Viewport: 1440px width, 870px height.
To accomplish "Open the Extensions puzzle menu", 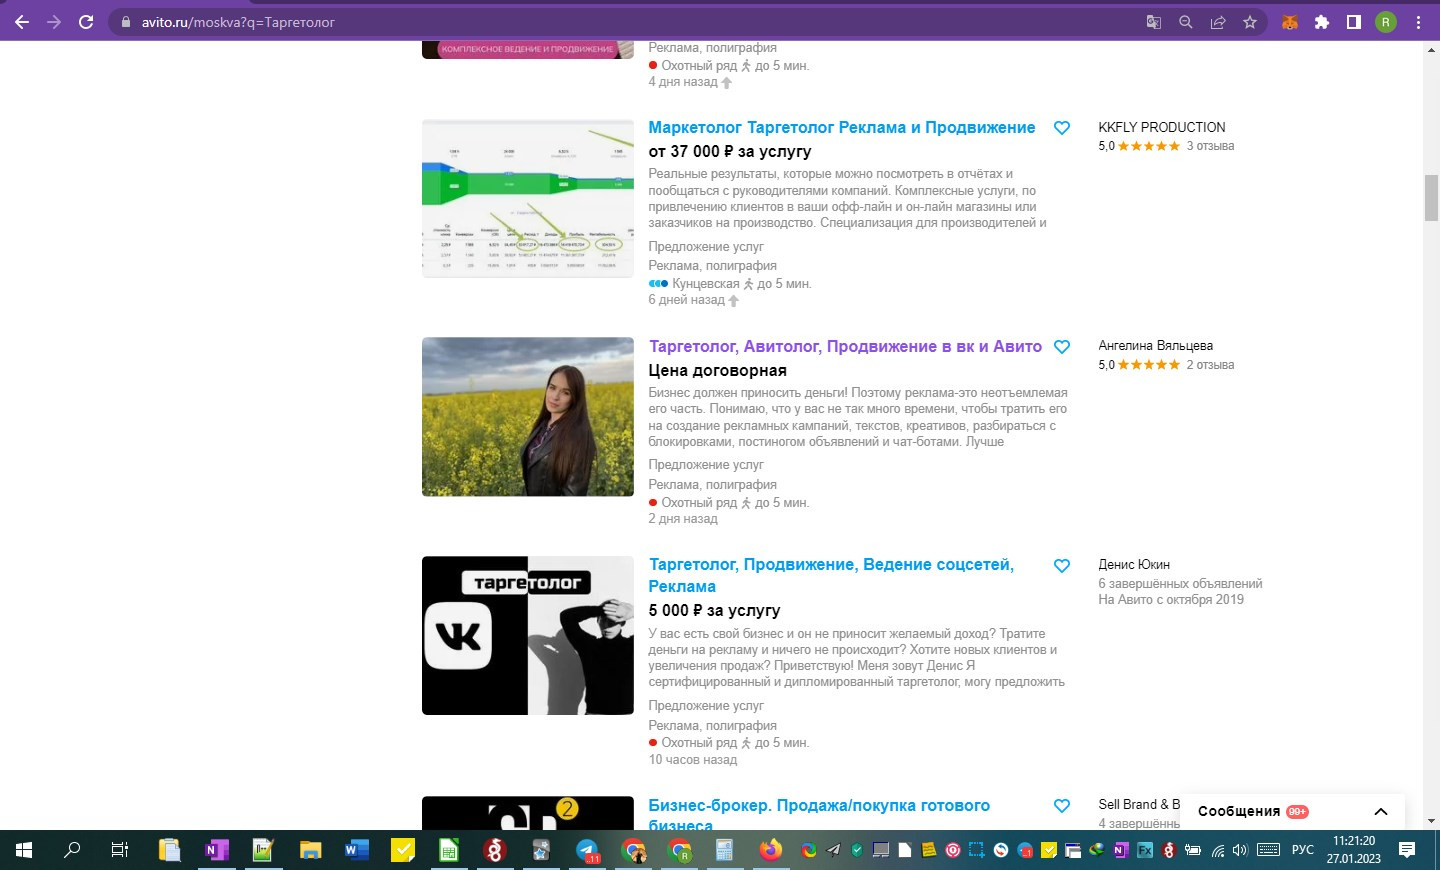I will (1322, 22).
